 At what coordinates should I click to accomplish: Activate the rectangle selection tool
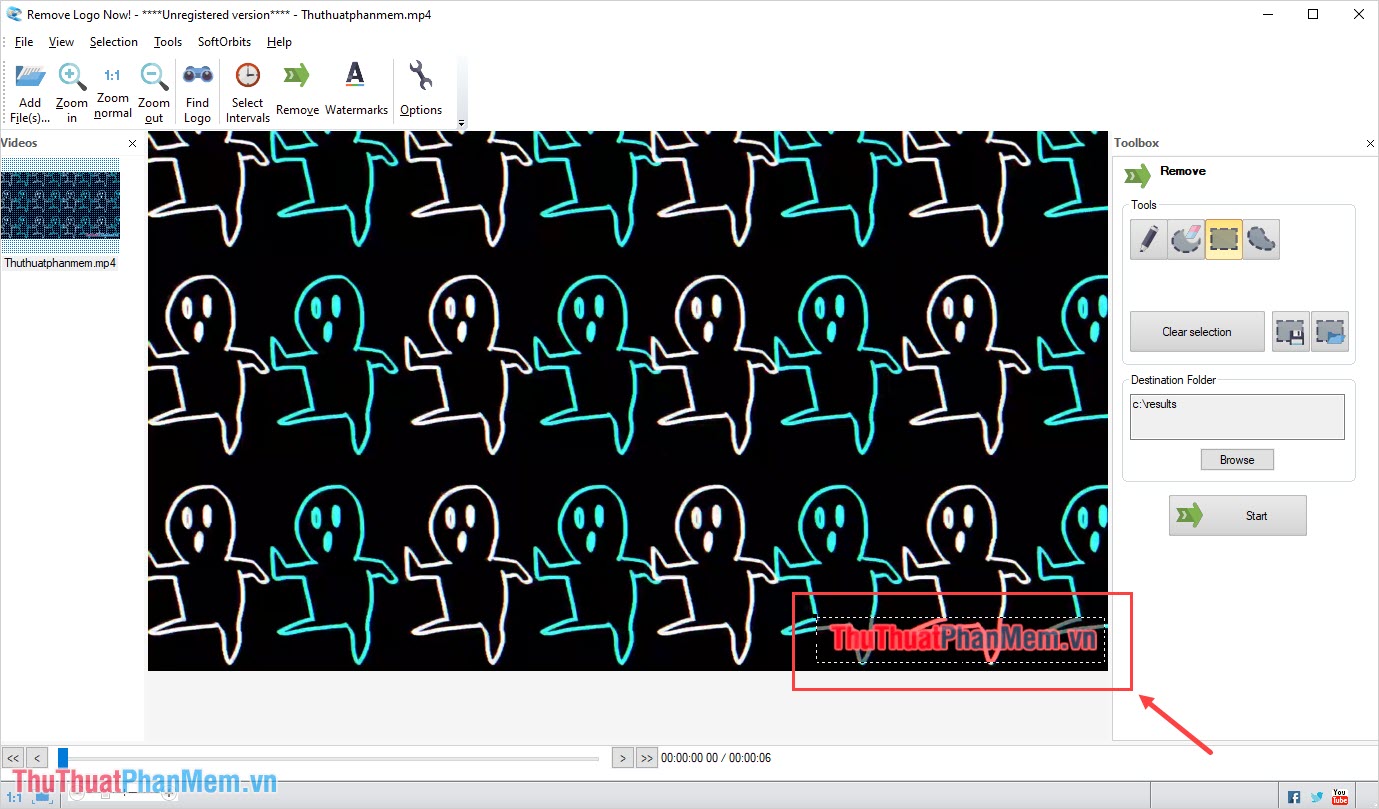1223,239
